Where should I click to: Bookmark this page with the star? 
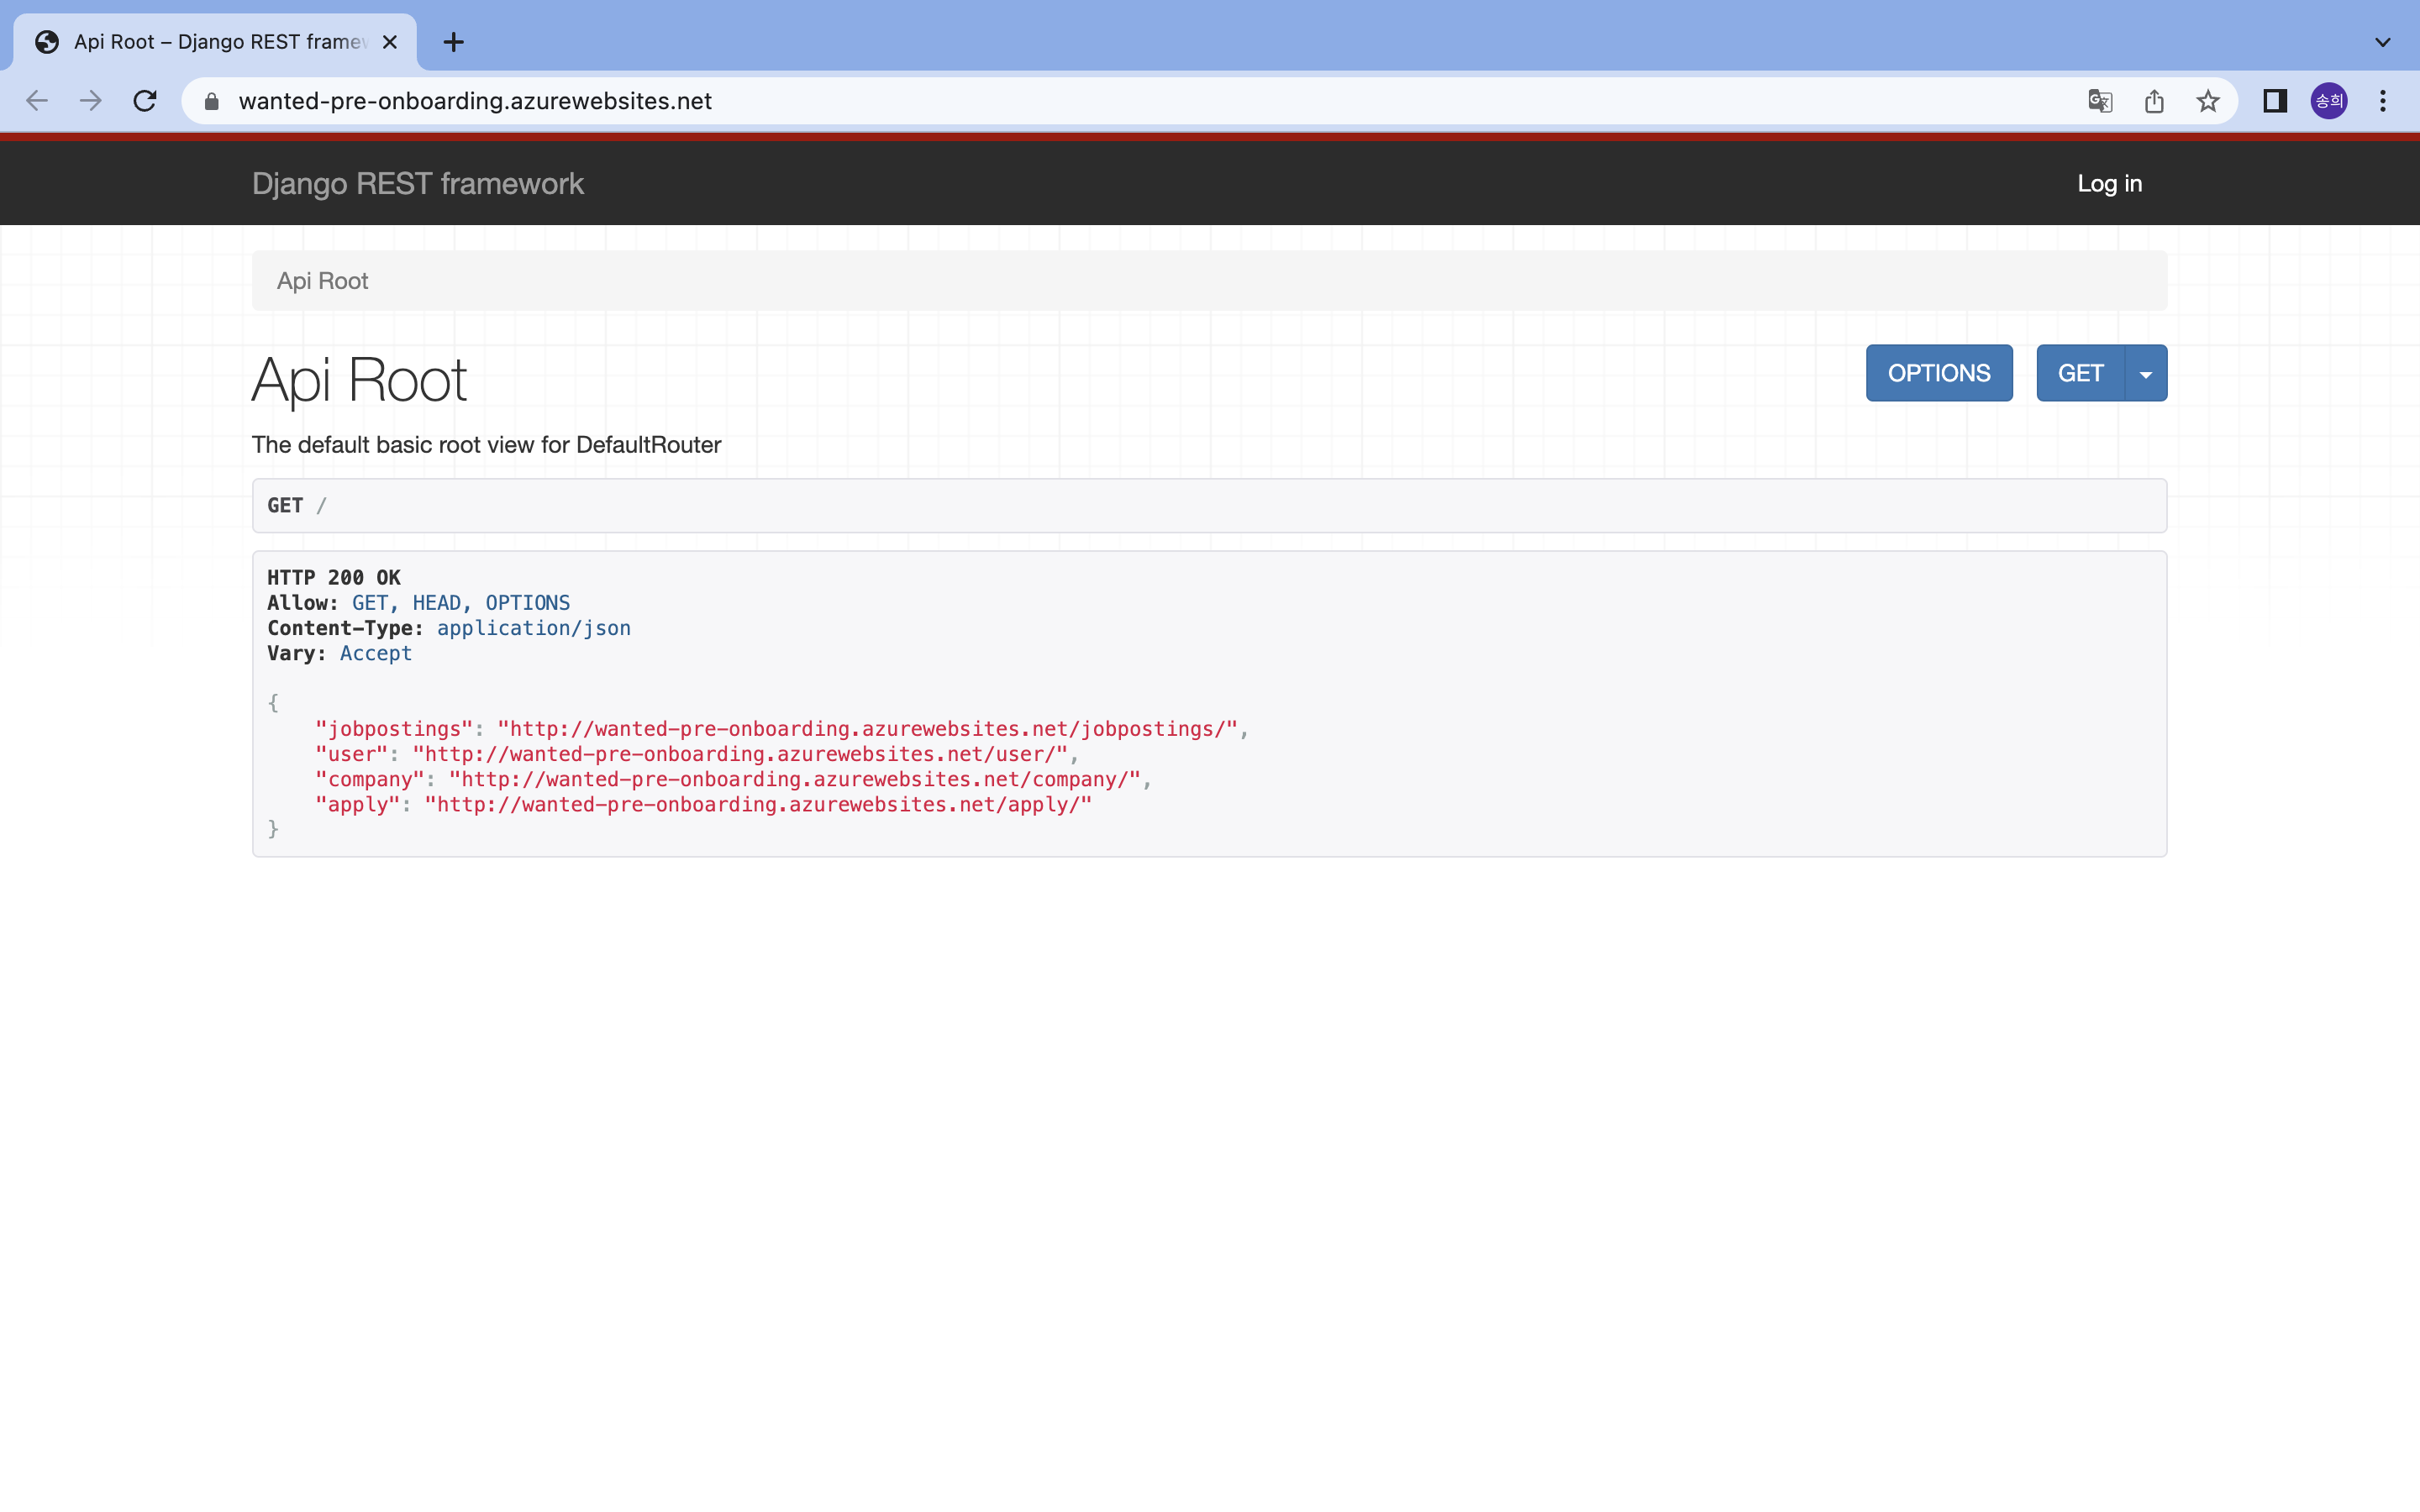(2207, 101)
